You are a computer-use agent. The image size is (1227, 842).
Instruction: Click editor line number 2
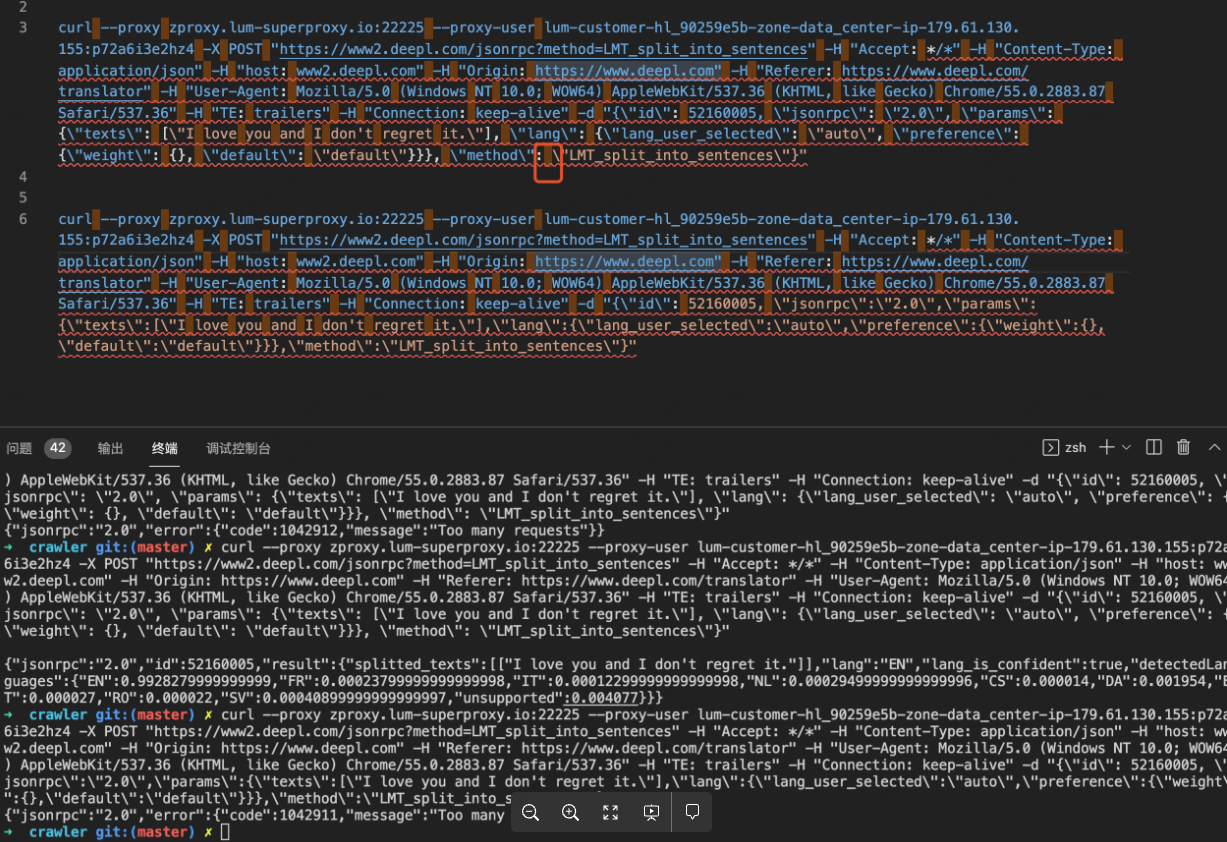(23, 7)
